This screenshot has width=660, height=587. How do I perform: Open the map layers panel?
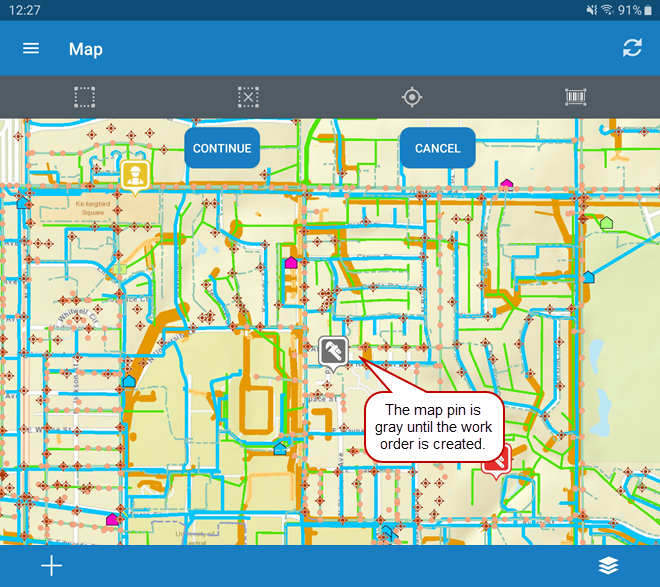tap(608, 565)
